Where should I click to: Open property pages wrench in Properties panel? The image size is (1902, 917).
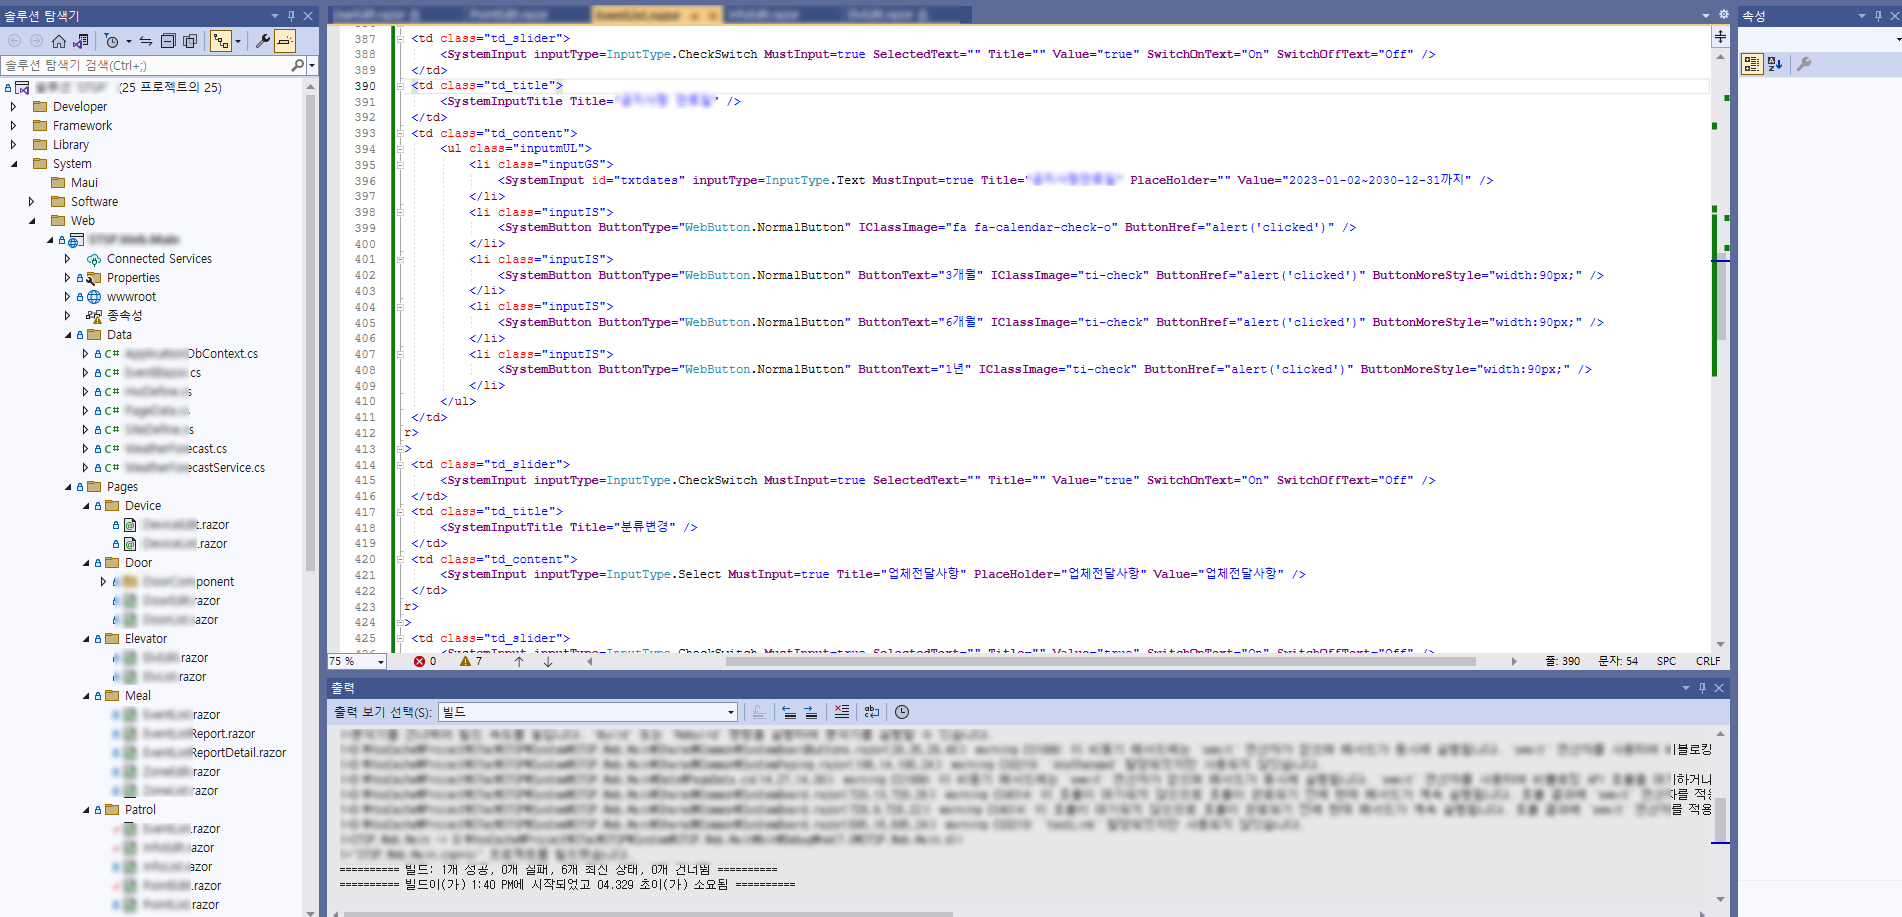[x=1804, y=64]
